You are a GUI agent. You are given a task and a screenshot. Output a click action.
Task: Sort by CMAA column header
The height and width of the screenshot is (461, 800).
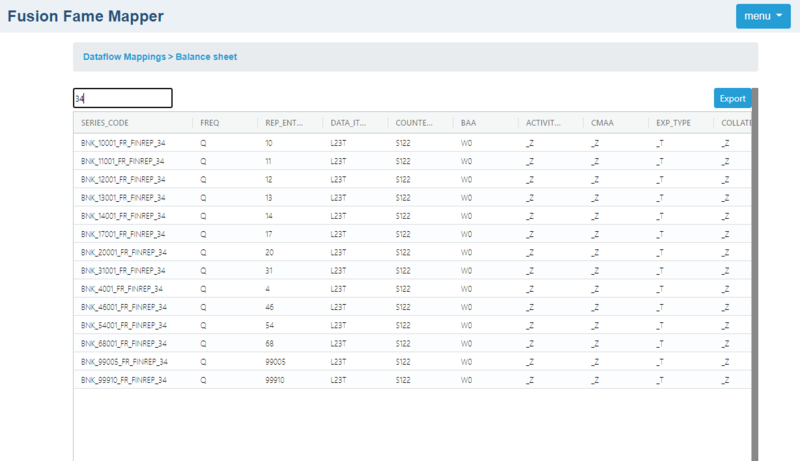coord(605,123)
